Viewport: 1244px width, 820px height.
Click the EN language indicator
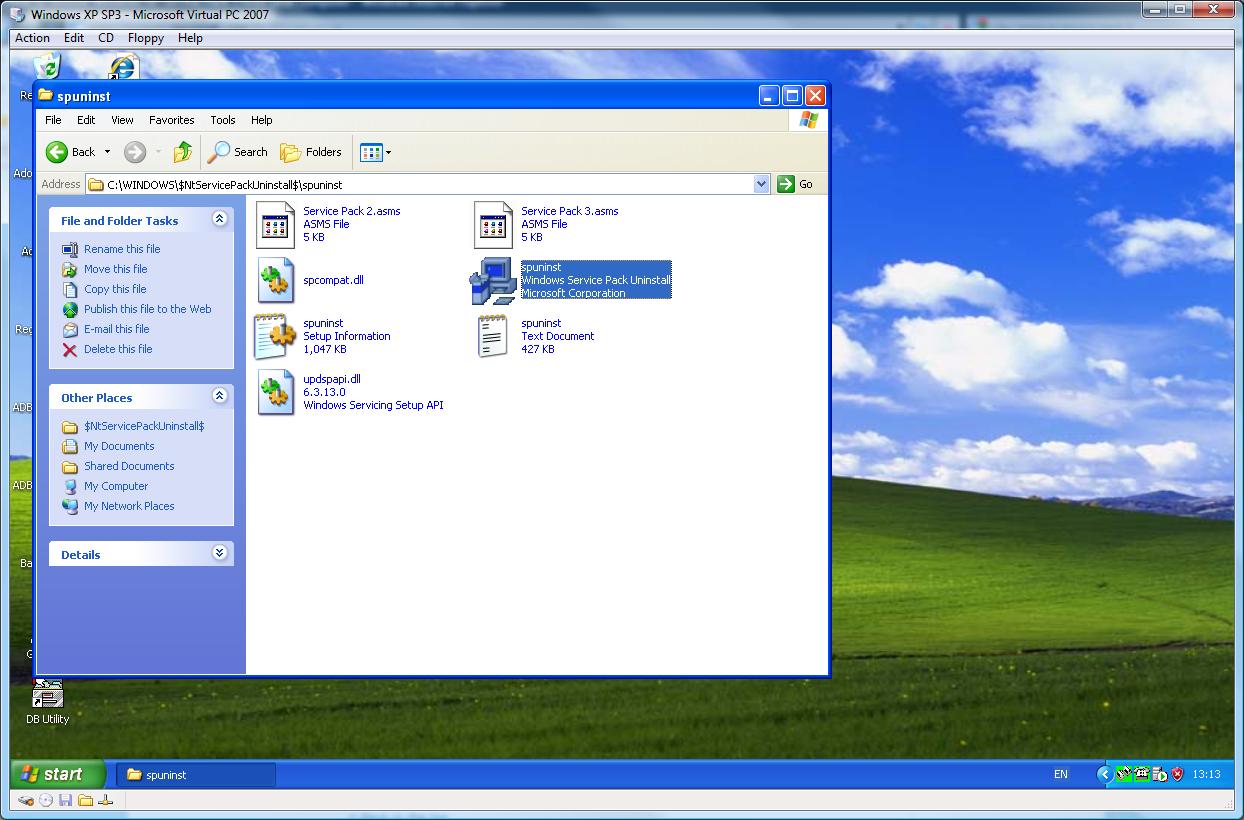pyautogui.click(x=1060, y=774)
